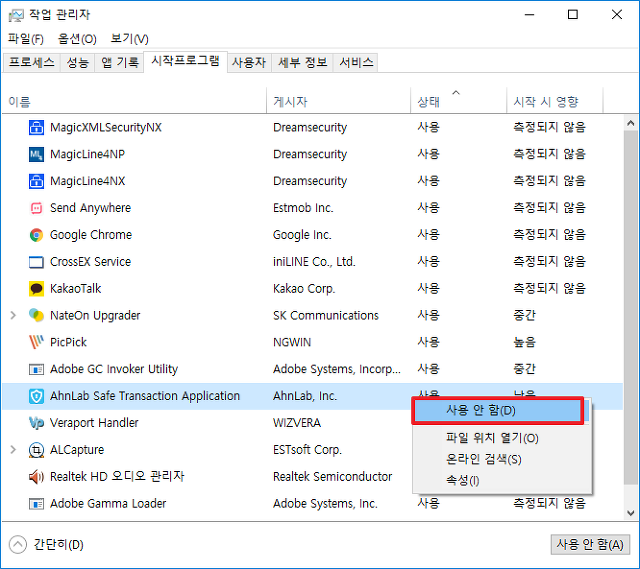The width and height of the screenshot is (640, 569).
Task: Click the AhnLab shield icon
Action: [x=36, y=396]
